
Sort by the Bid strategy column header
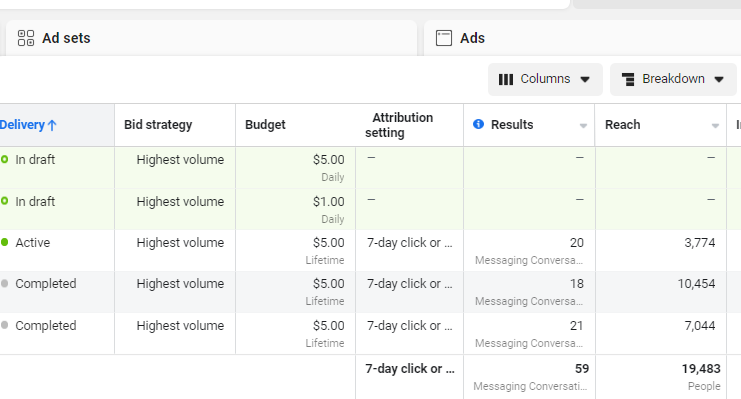(158, 125)
